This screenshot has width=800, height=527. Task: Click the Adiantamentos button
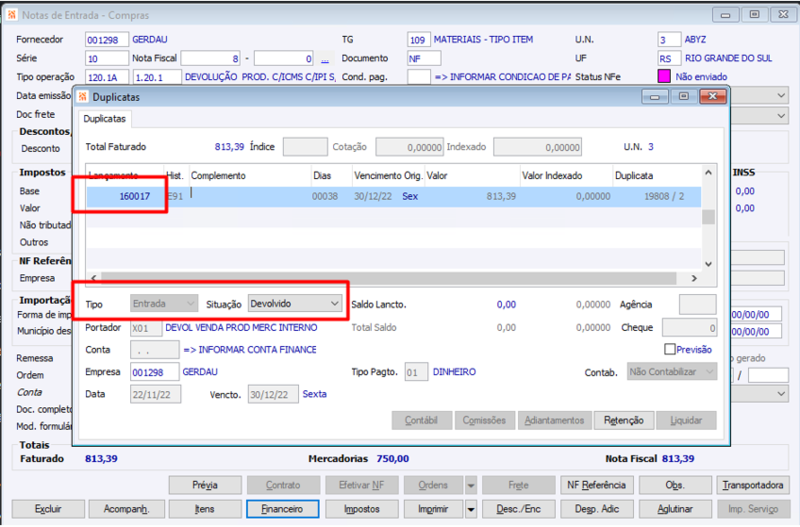click(554, 420)
